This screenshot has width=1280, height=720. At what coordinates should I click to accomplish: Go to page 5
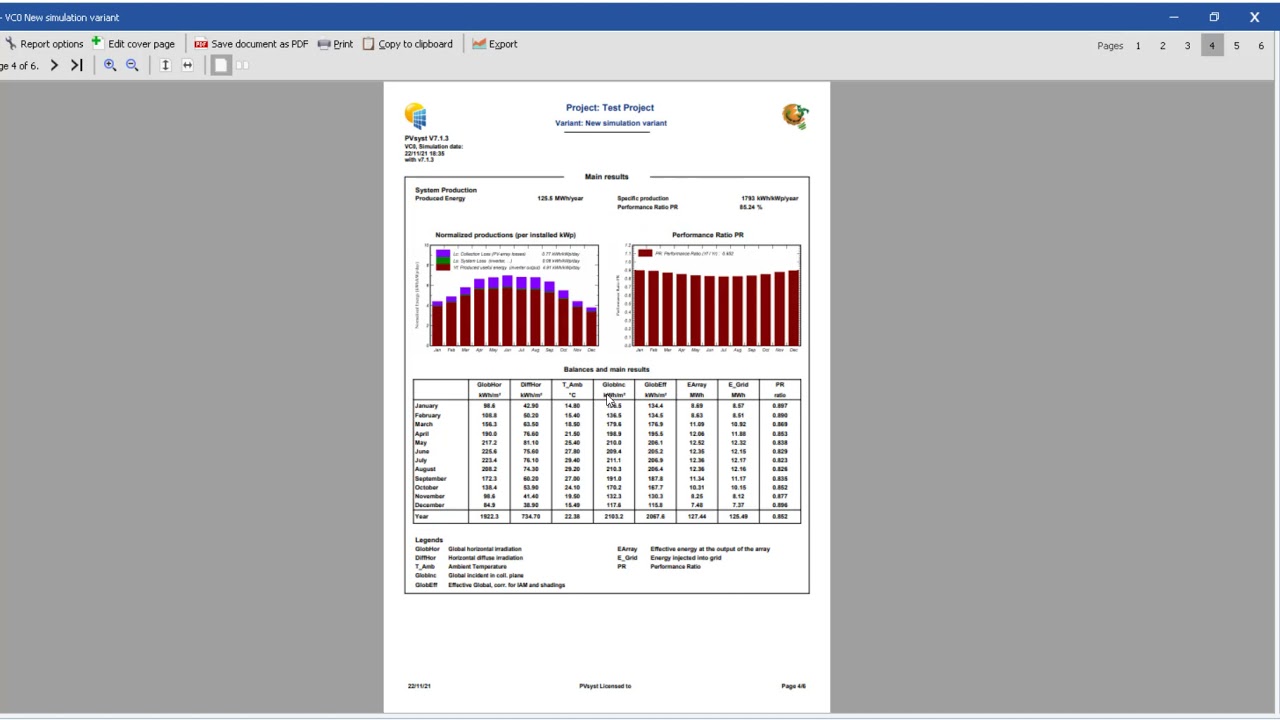[x=1237, y=46]
